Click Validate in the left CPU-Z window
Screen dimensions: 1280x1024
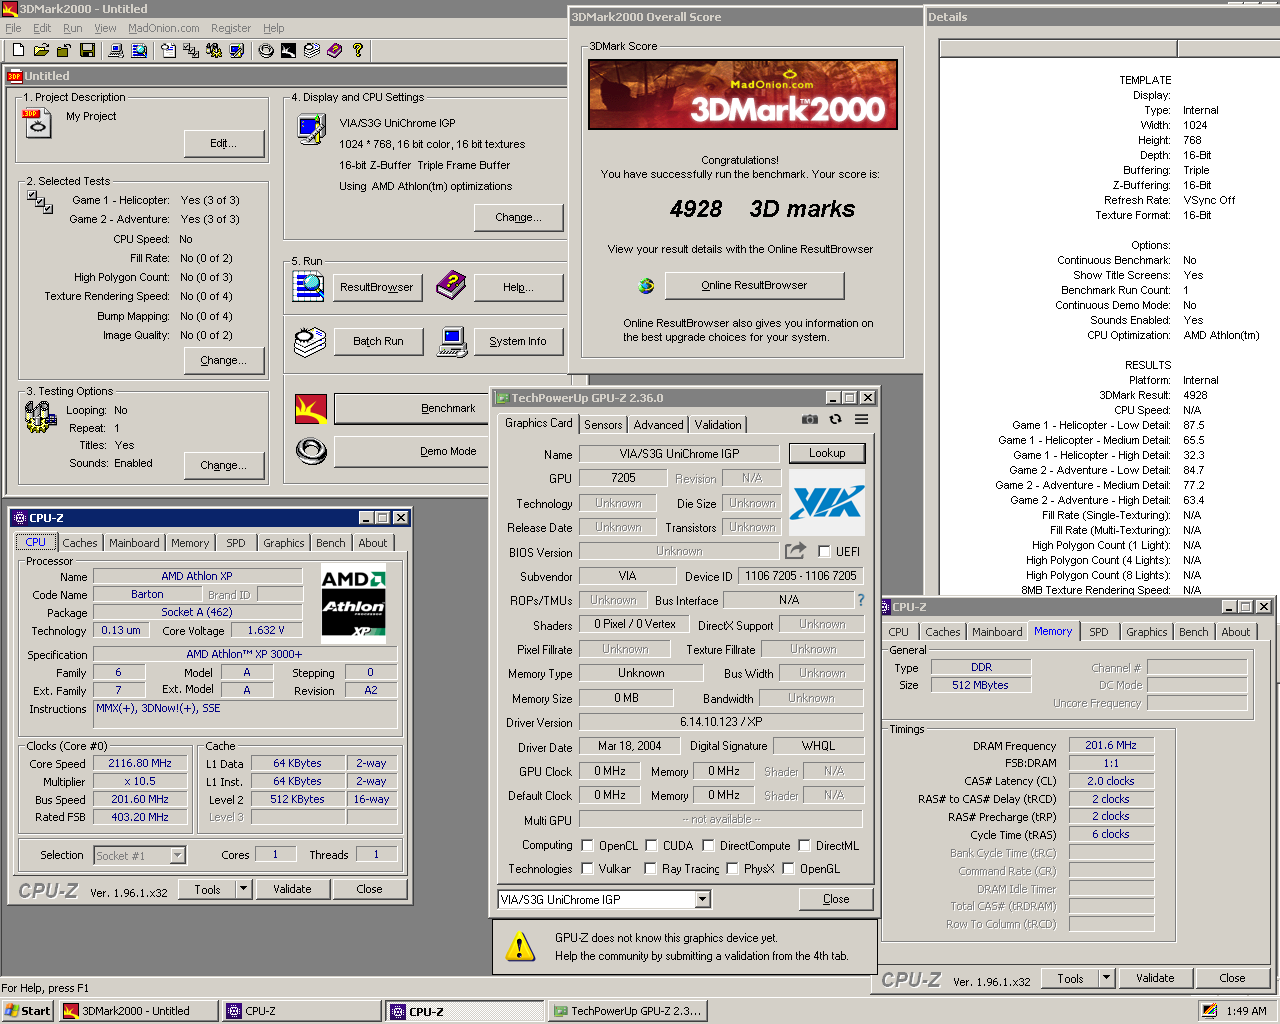pyautogui.click(x=292, y=889)
